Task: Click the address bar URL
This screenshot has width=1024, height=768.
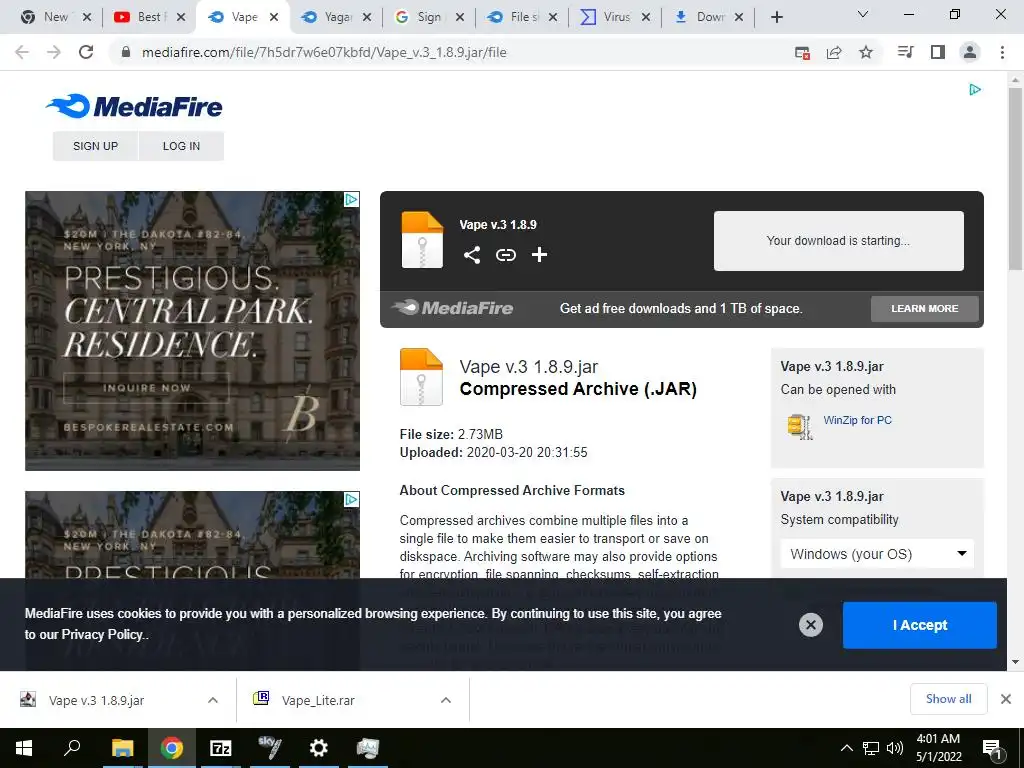Action: 324,52
